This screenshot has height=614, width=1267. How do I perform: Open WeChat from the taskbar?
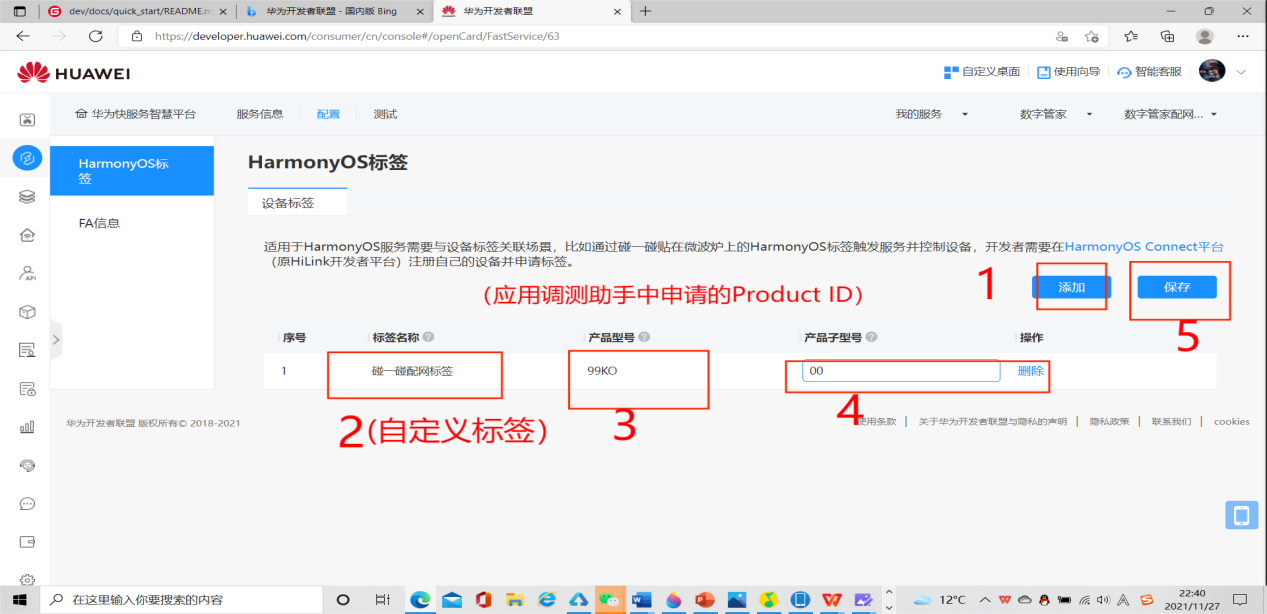[x=609, y=600]
